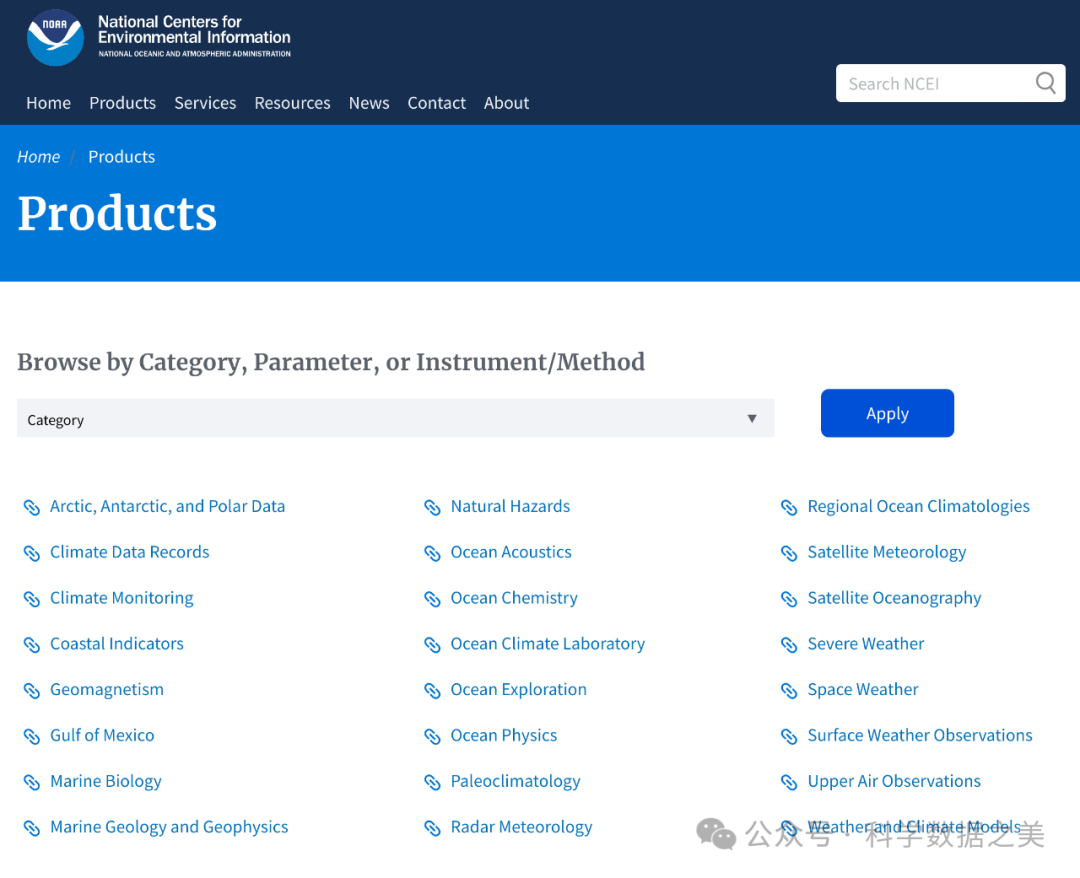Click chain icon beside Geomagnetism

(32, 690)
